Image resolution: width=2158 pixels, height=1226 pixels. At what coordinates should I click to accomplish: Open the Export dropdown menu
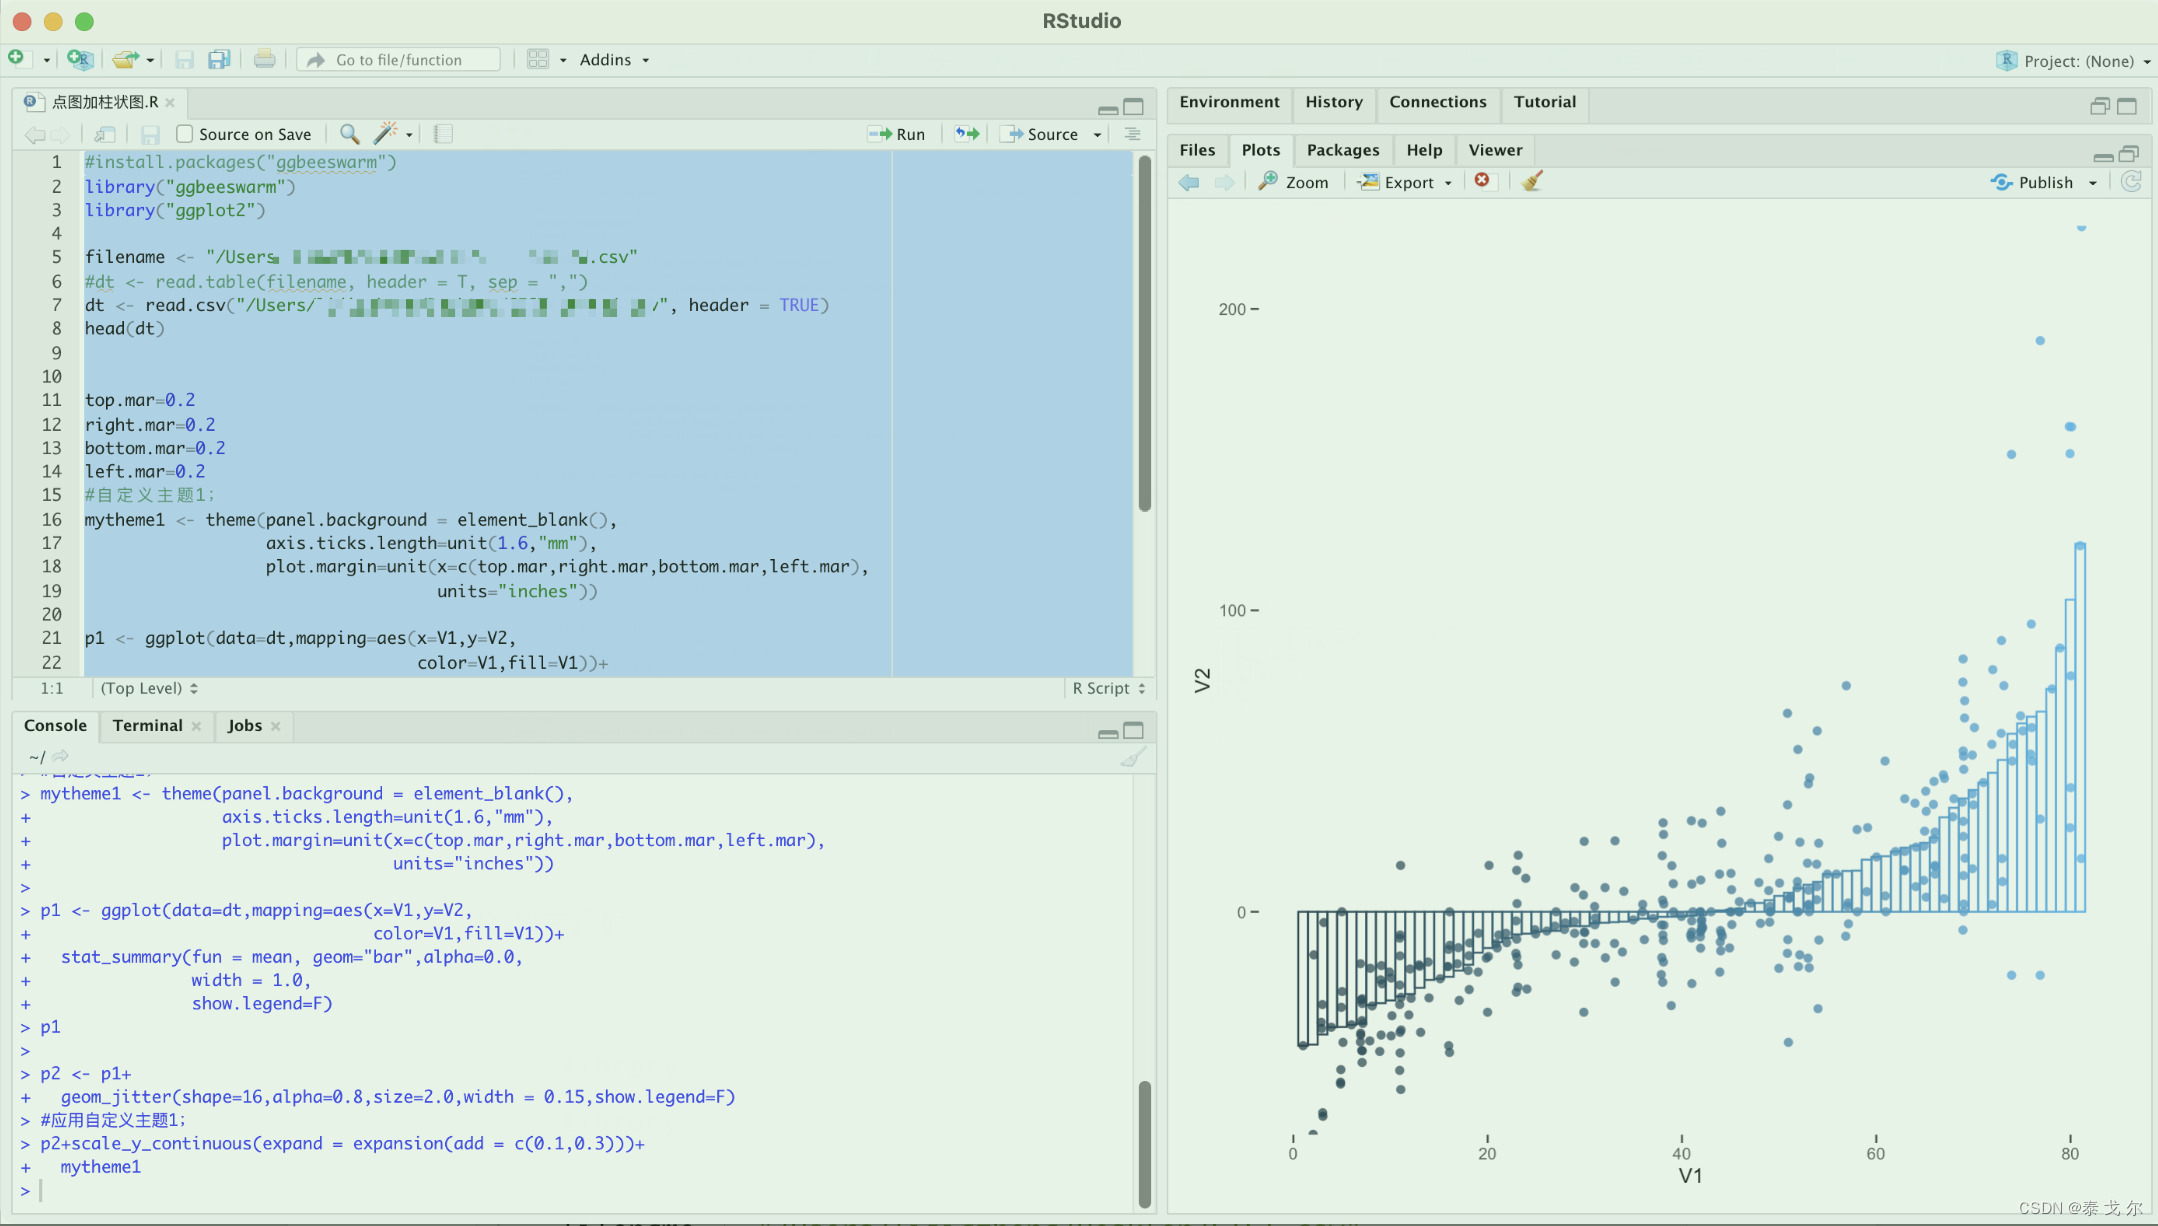pyautogui.click(x=1404, y=182)
